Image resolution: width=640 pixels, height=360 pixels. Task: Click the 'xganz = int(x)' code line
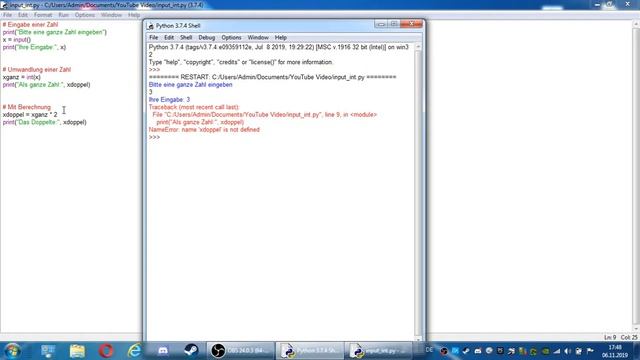[21, 77]
